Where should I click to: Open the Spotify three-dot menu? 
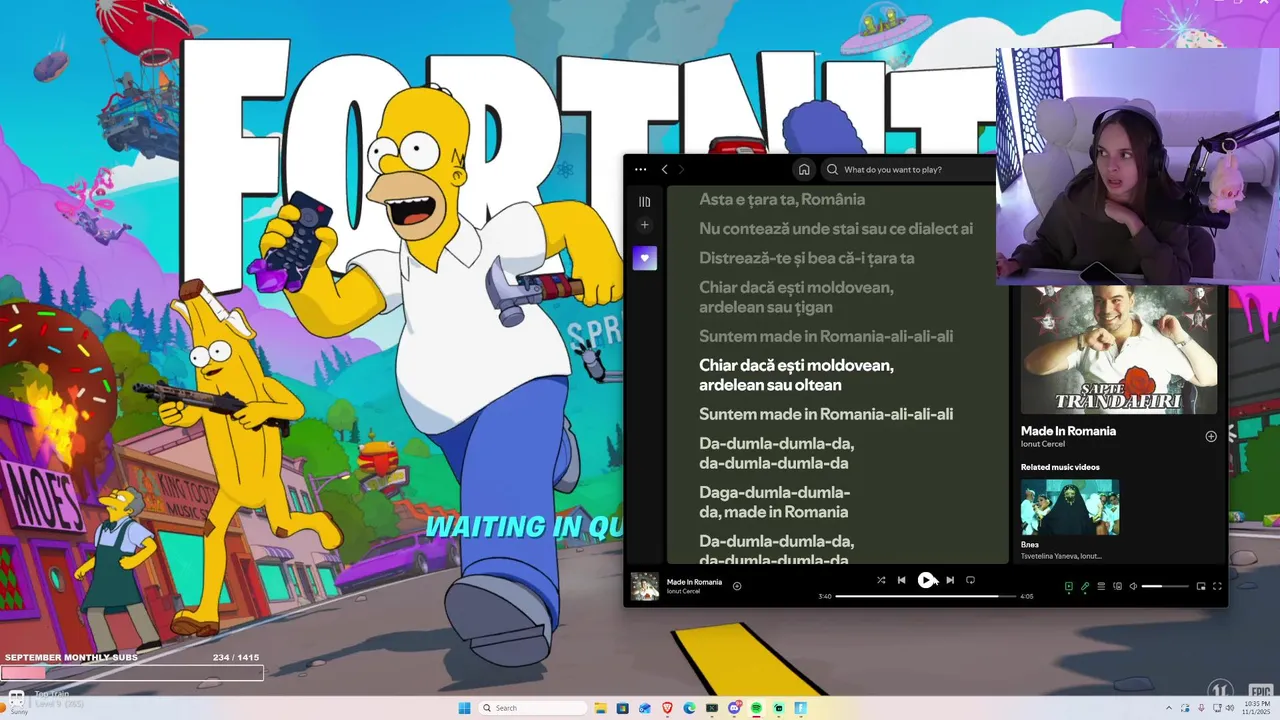(x=640, y=169)
